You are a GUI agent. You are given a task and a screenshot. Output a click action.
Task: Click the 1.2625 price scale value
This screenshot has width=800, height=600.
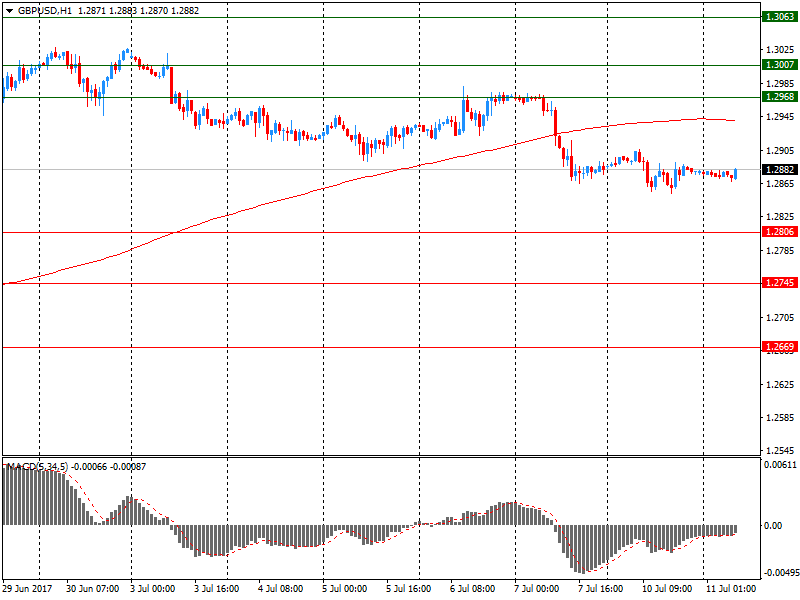[x=780, y=384]
